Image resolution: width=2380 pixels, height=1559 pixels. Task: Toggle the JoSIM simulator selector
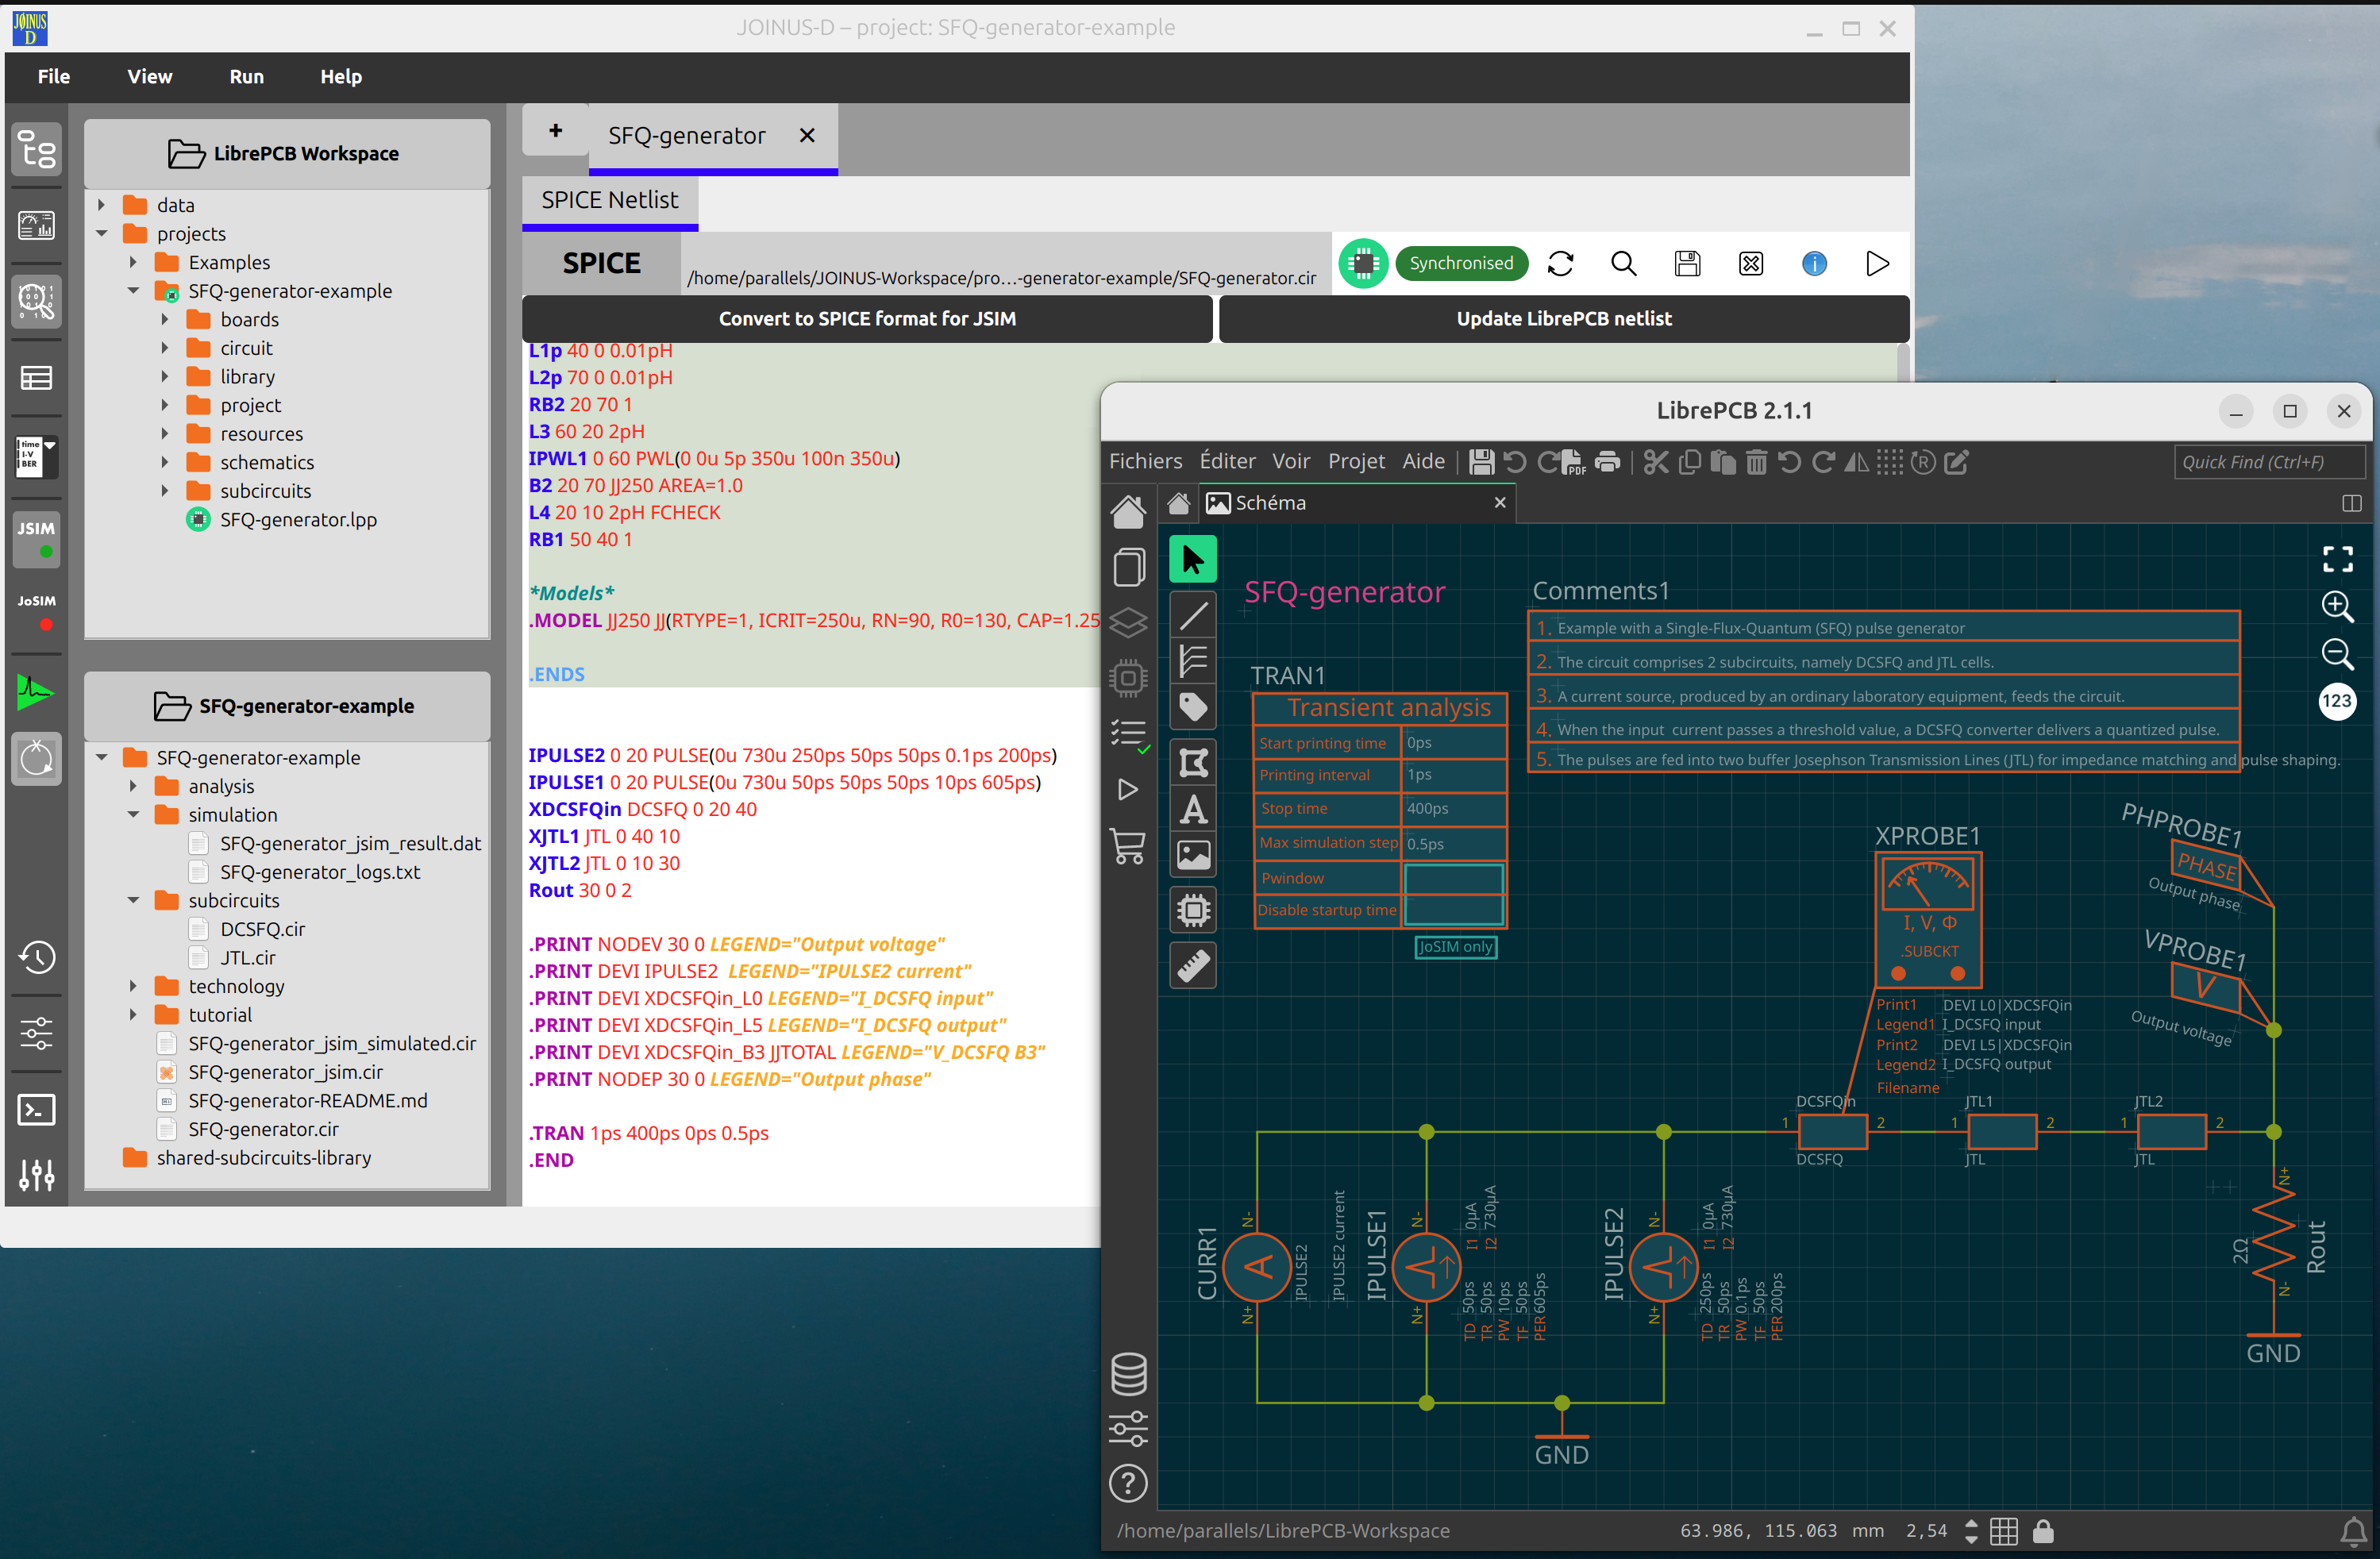click(37, 611)
